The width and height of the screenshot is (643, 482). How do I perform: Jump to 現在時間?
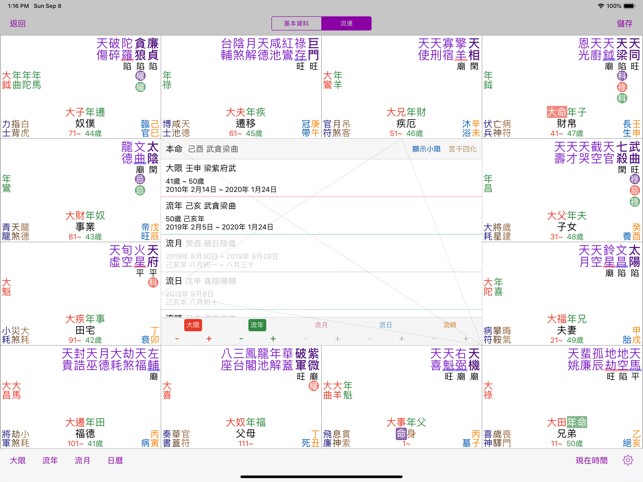pyautogui.click(x=591, y=460)
